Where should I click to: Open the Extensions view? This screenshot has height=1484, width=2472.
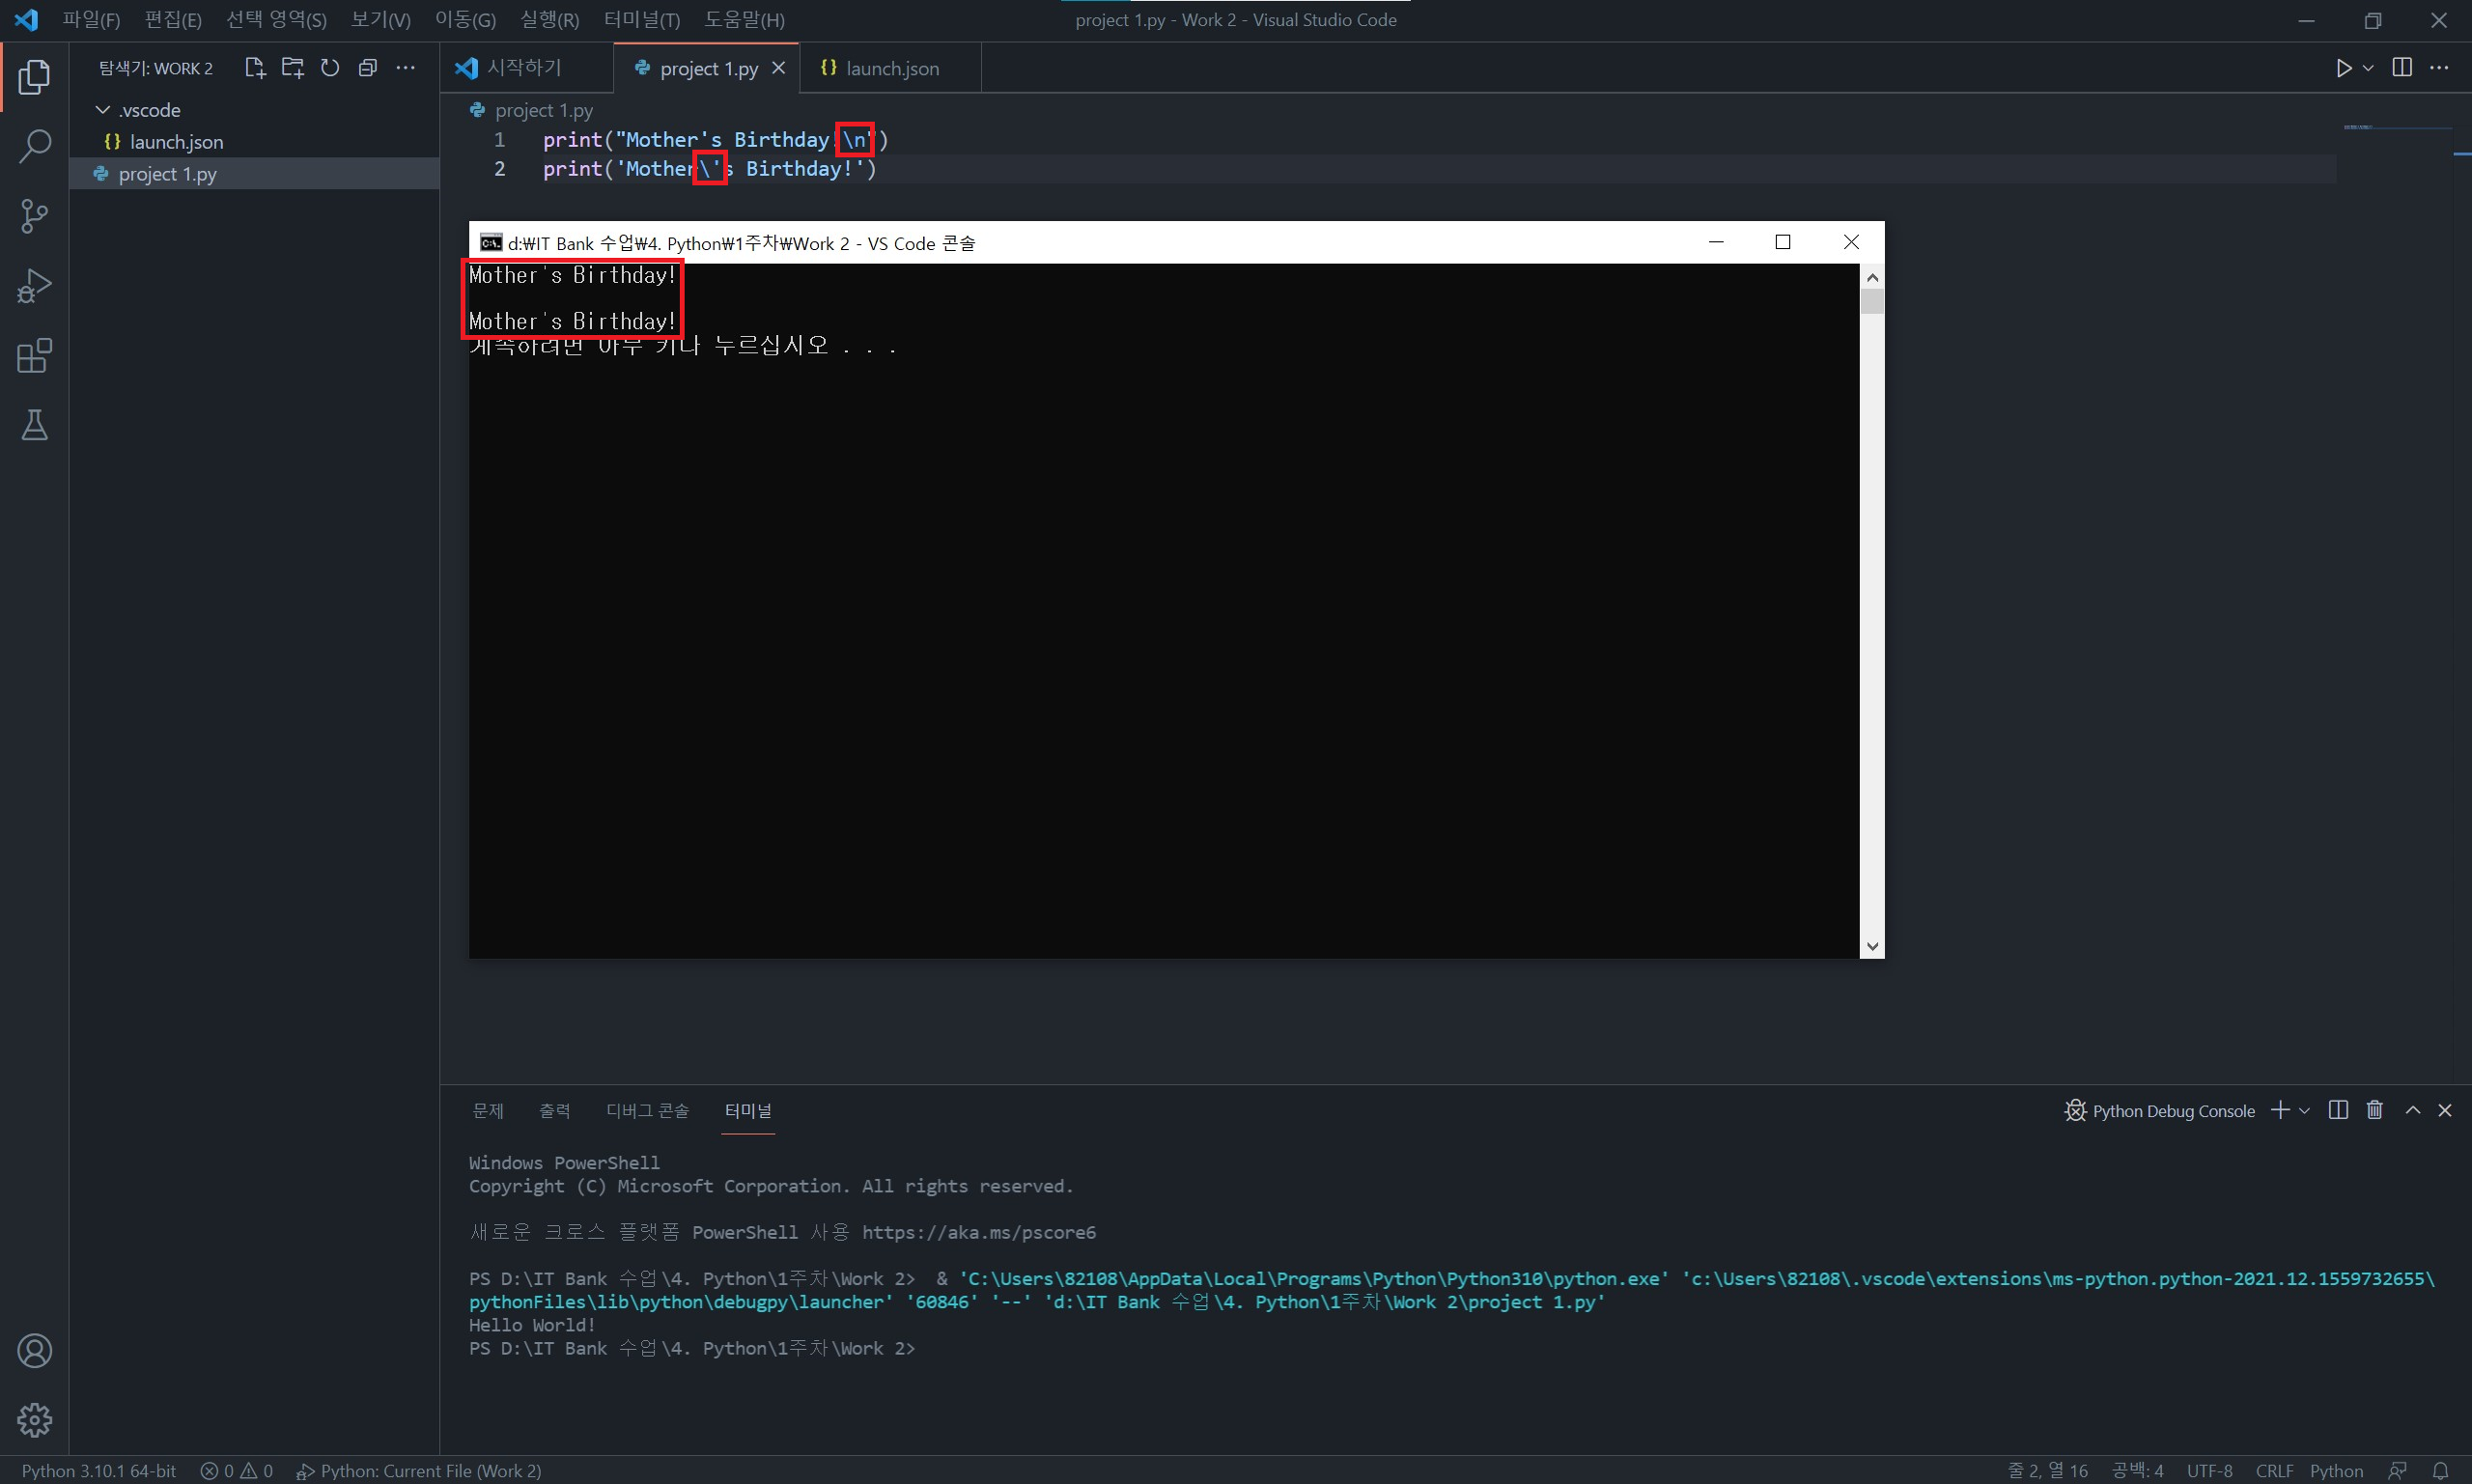(34, 356)
